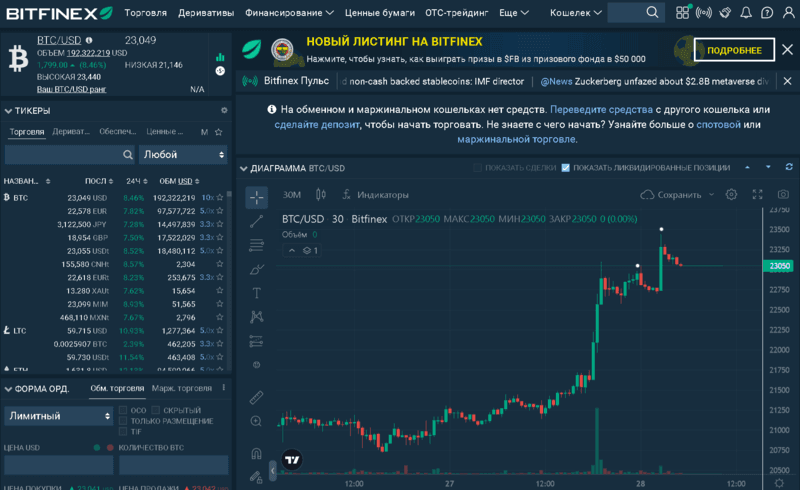The width and height of the screenshot is (800, 490).
Task: Open the Ценные бумаги menu item
Action: pyautogui.click(x=380, y=13)
